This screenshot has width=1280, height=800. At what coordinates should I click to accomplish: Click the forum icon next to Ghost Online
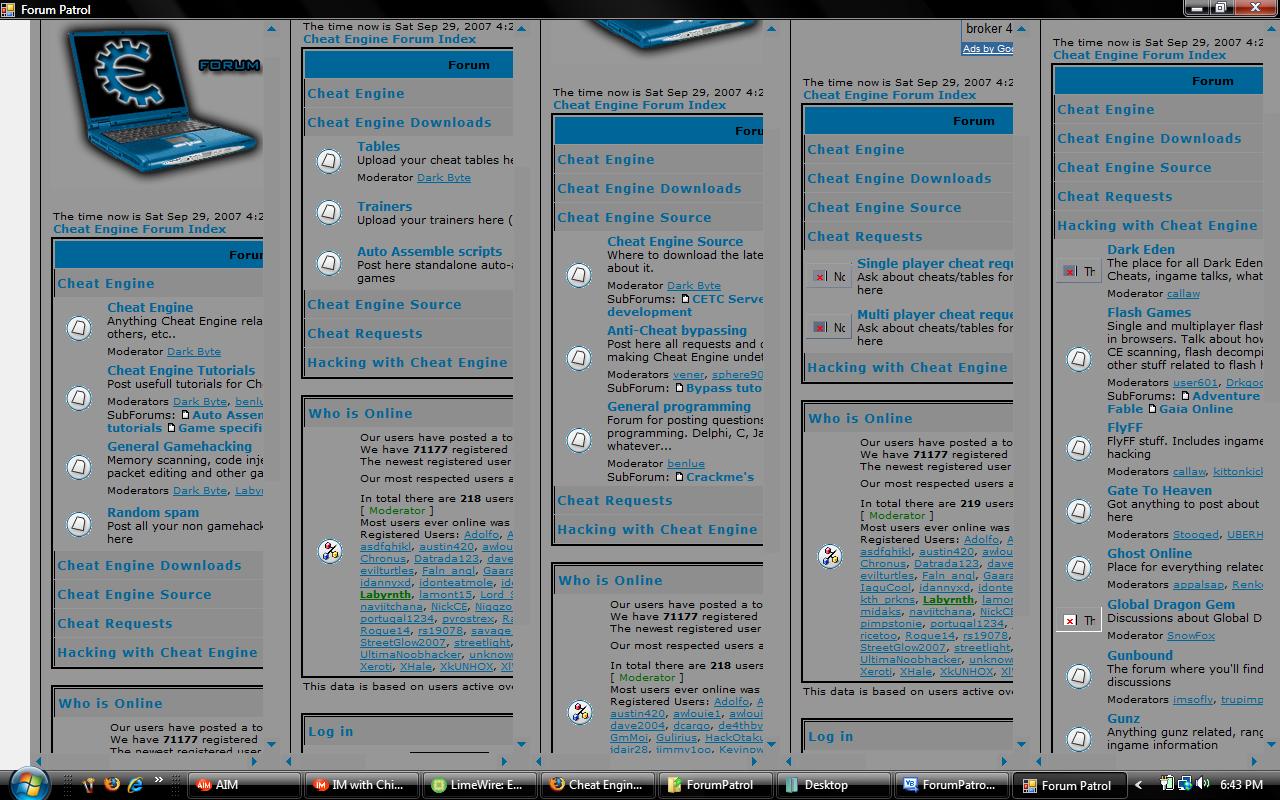1079,568
